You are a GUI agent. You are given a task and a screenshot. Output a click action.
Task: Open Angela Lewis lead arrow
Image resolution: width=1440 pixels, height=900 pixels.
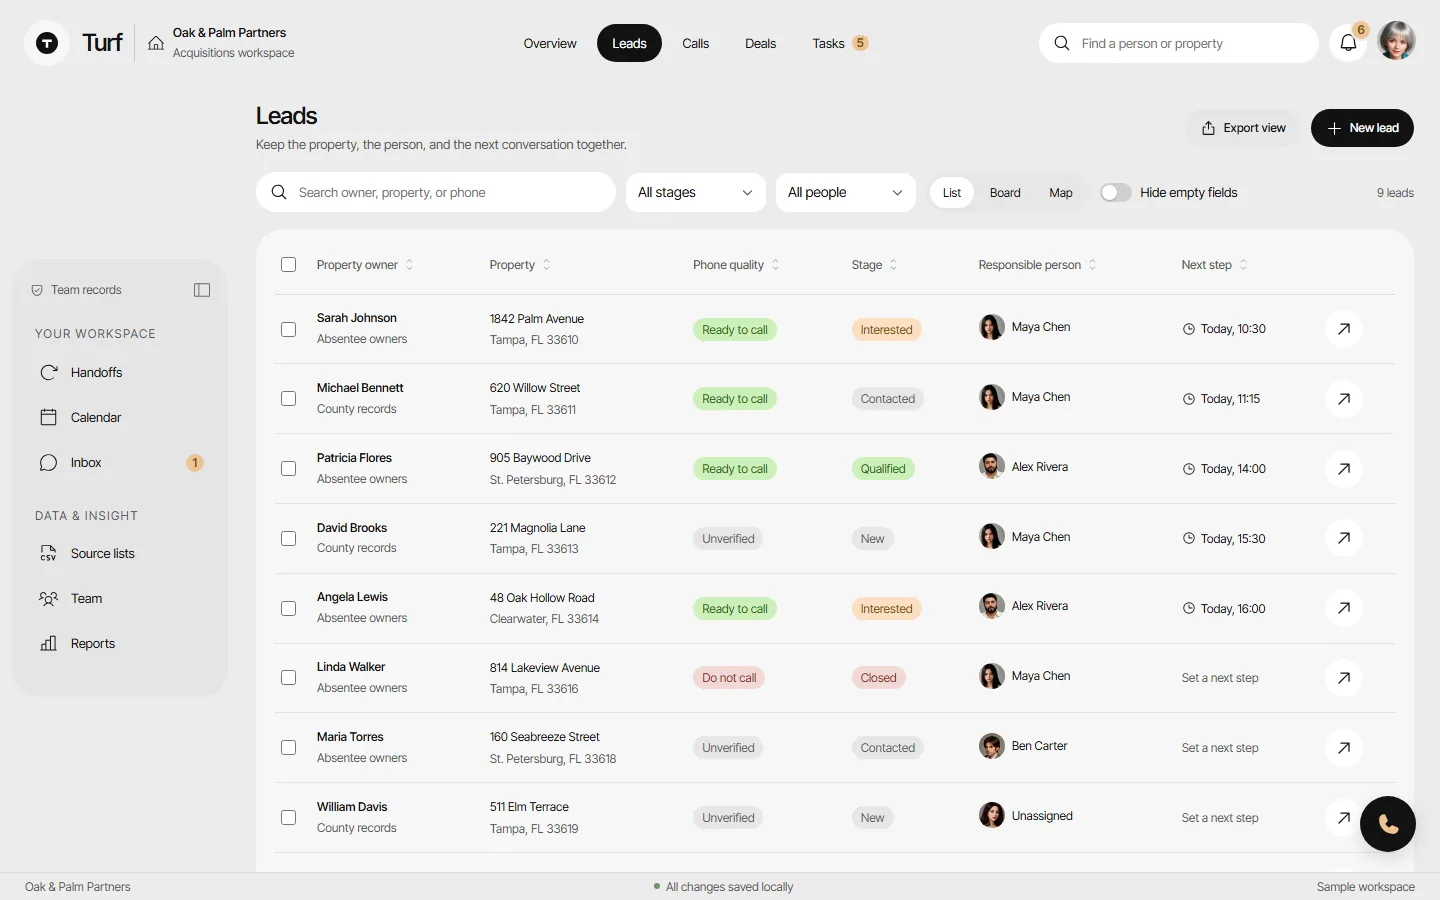(1344, 608)
